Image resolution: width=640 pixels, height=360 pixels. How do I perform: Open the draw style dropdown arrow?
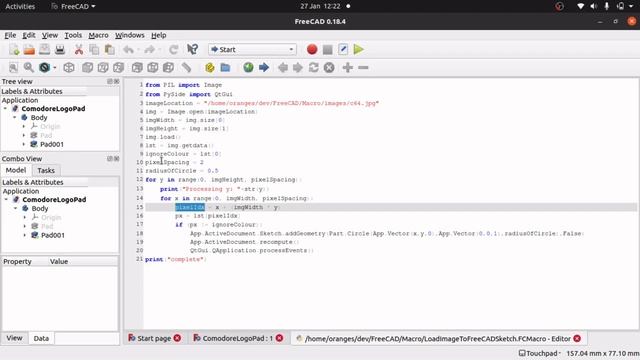point(55,68)
